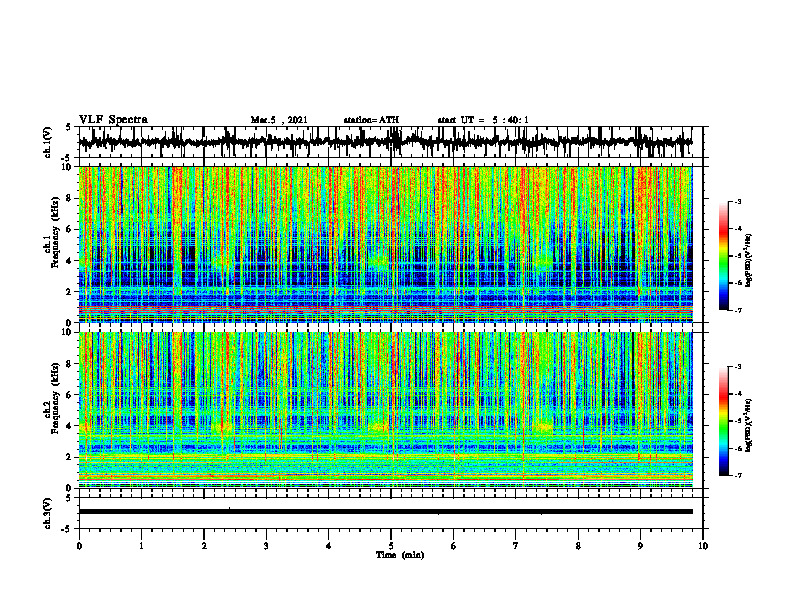Click the time axis tick label "1"
This screenshot has width=792, height=612.
click(141, 546)
